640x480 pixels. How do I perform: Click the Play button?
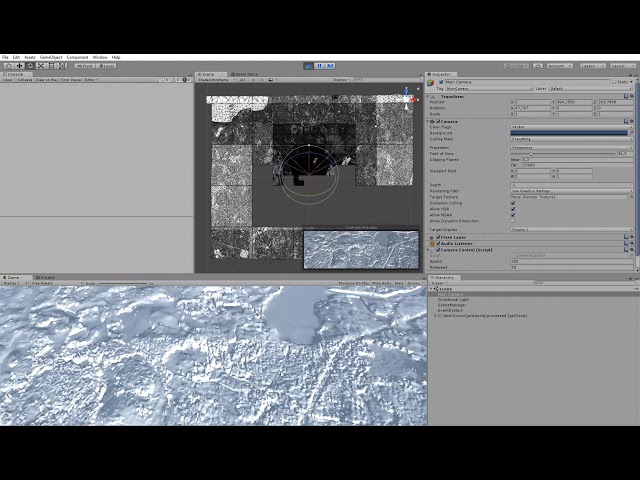pyautogui.click(x=309, y=66)
